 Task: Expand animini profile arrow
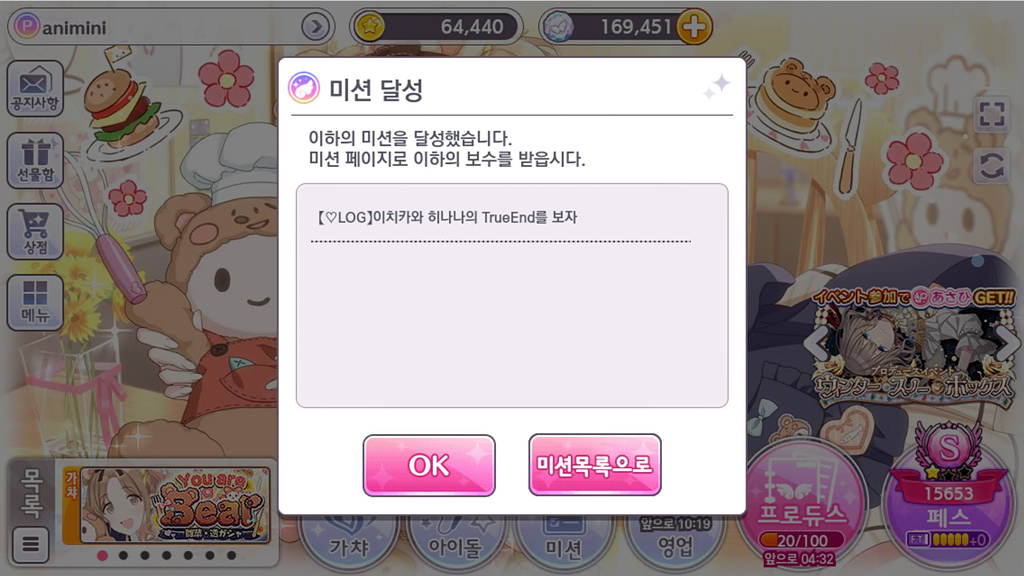click(x=315, y=27)
